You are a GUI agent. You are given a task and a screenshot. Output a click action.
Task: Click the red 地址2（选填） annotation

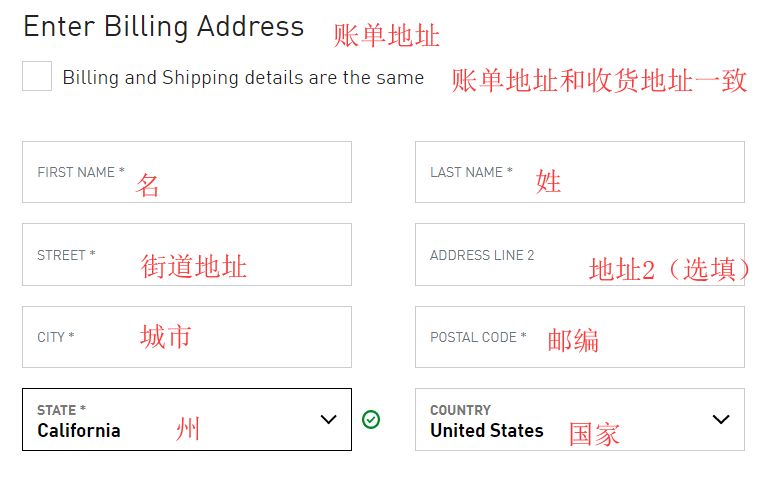tap(670, 269)
